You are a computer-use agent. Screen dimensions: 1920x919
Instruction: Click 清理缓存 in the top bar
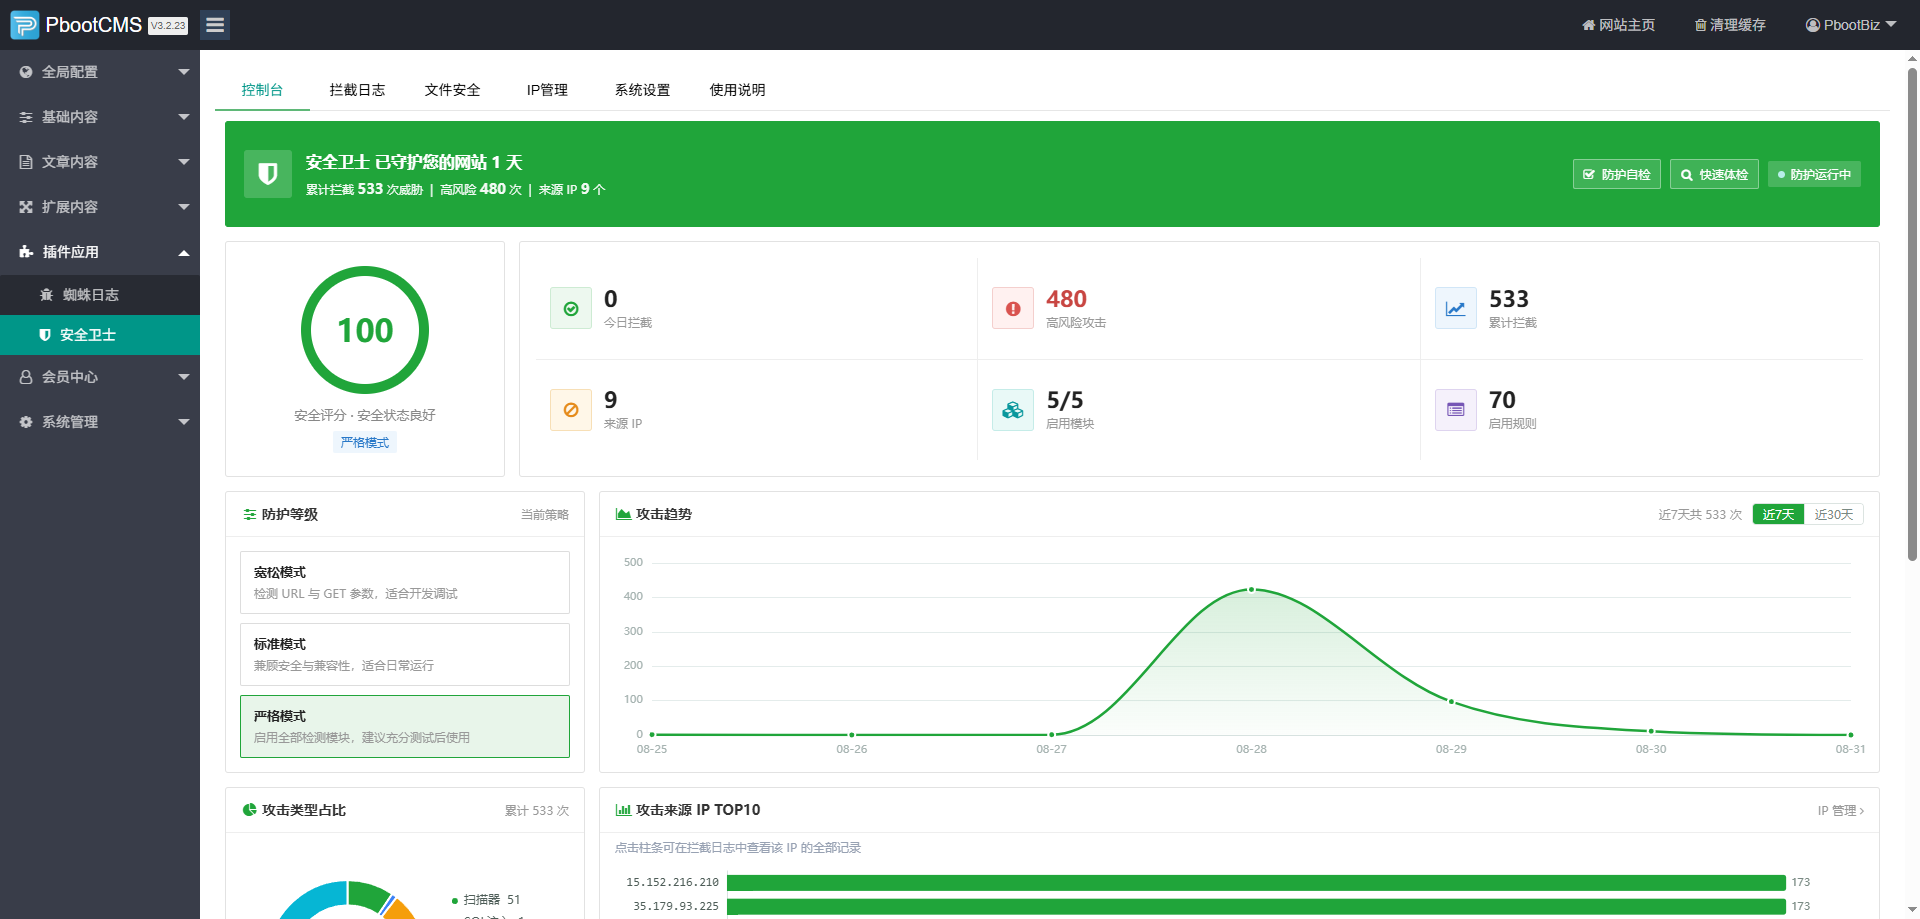[1730, 25]
